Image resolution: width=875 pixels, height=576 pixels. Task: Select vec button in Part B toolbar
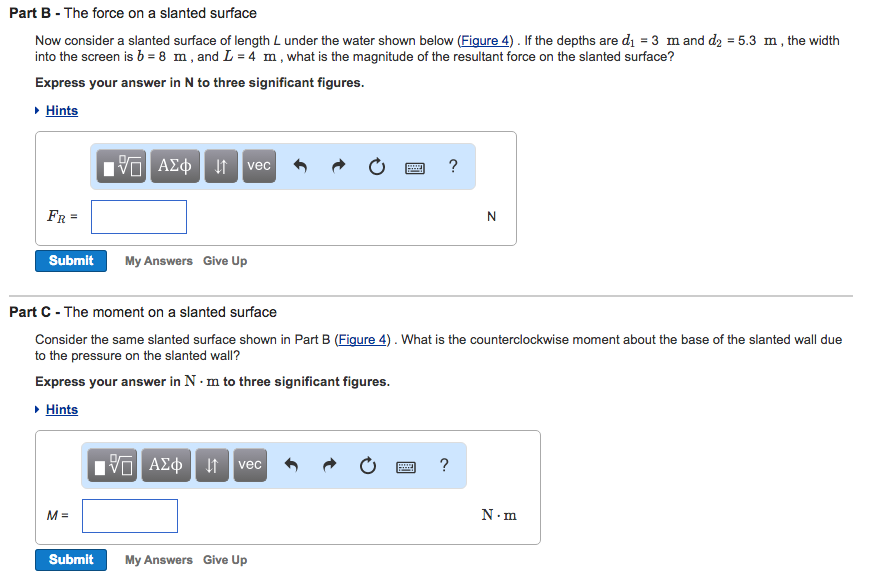(x=259, y=166)
